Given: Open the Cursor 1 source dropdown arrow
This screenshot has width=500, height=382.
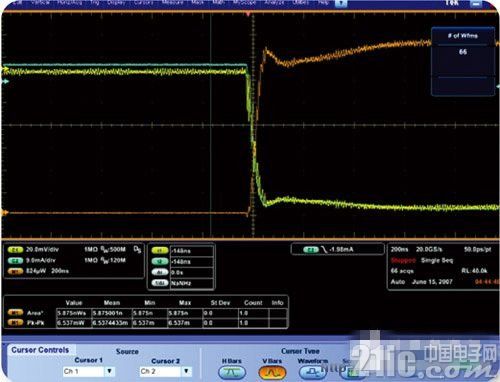Looking at the screenshot, I should click(109, 371).
